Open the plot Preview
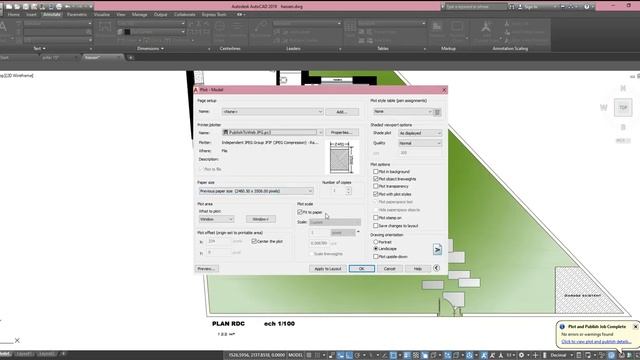640x360 pixels. (x=207, y=269)
